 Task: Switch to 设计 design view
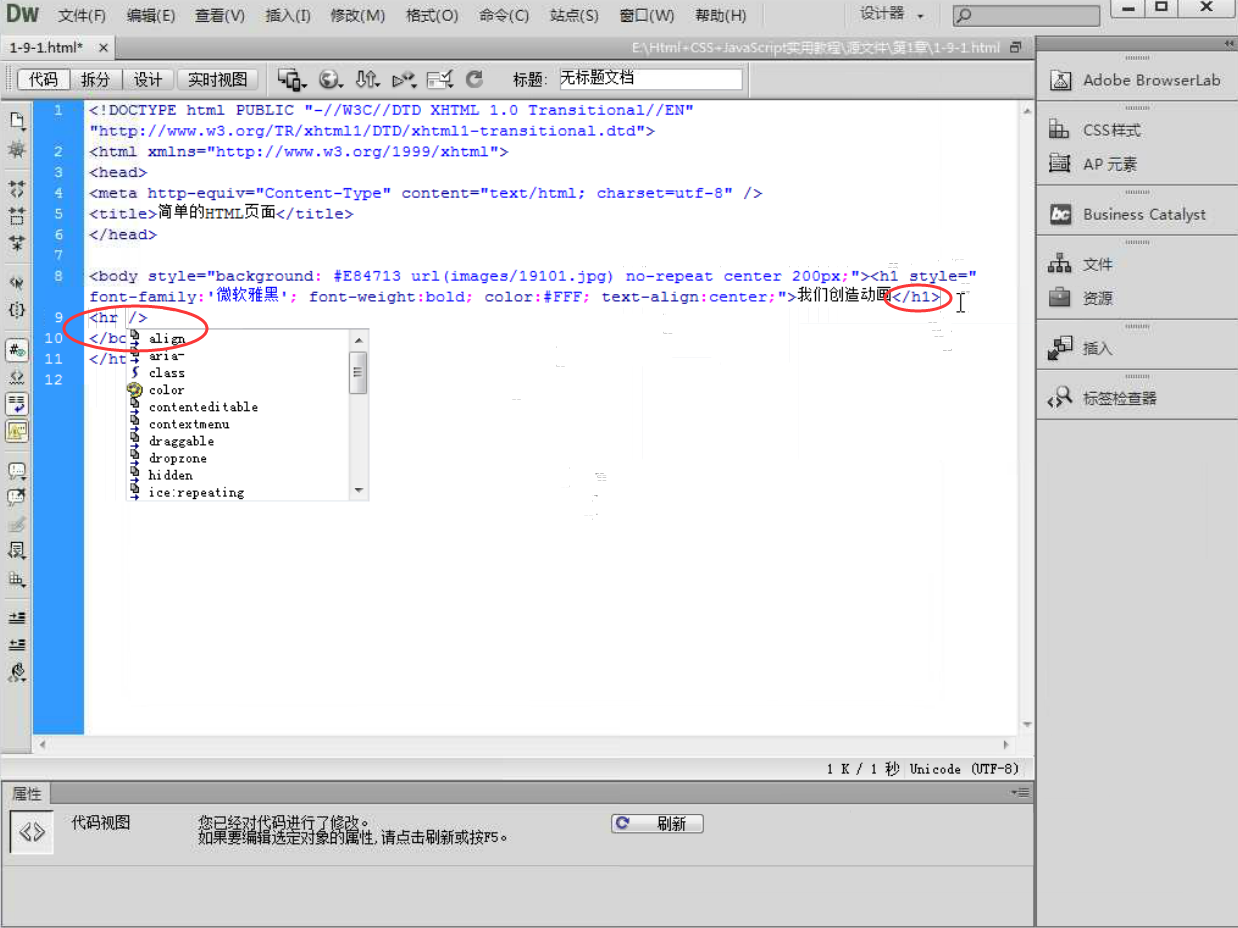point(148,80)
